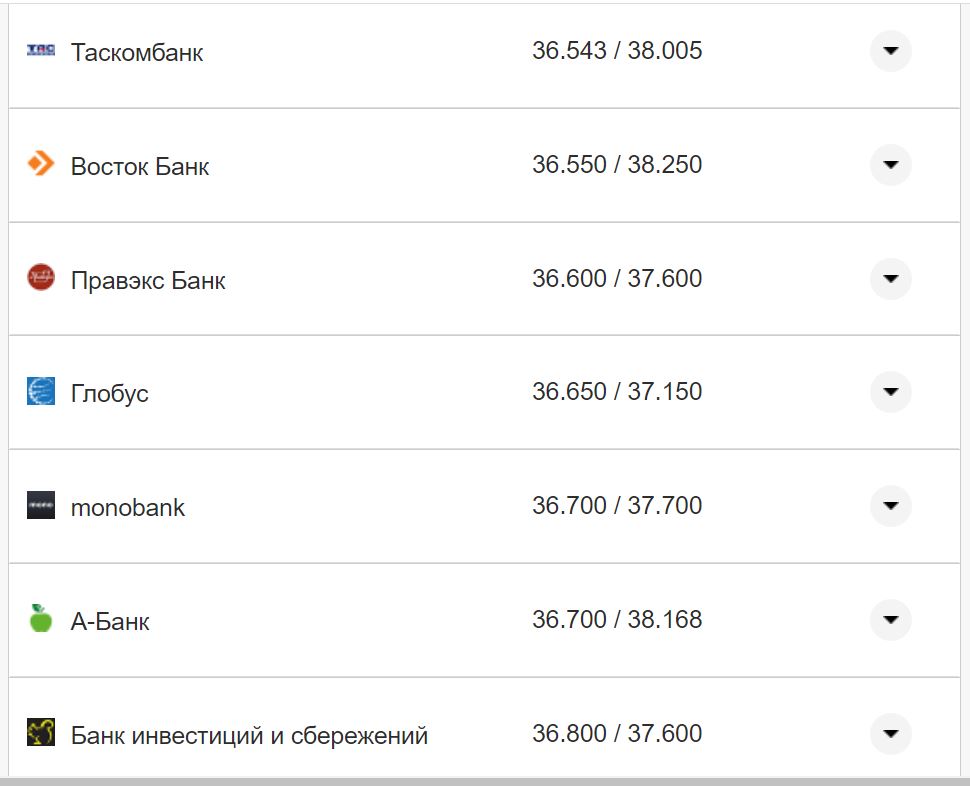
Task: Click the blue Глобус globe logo
Action: pos(41,391)
